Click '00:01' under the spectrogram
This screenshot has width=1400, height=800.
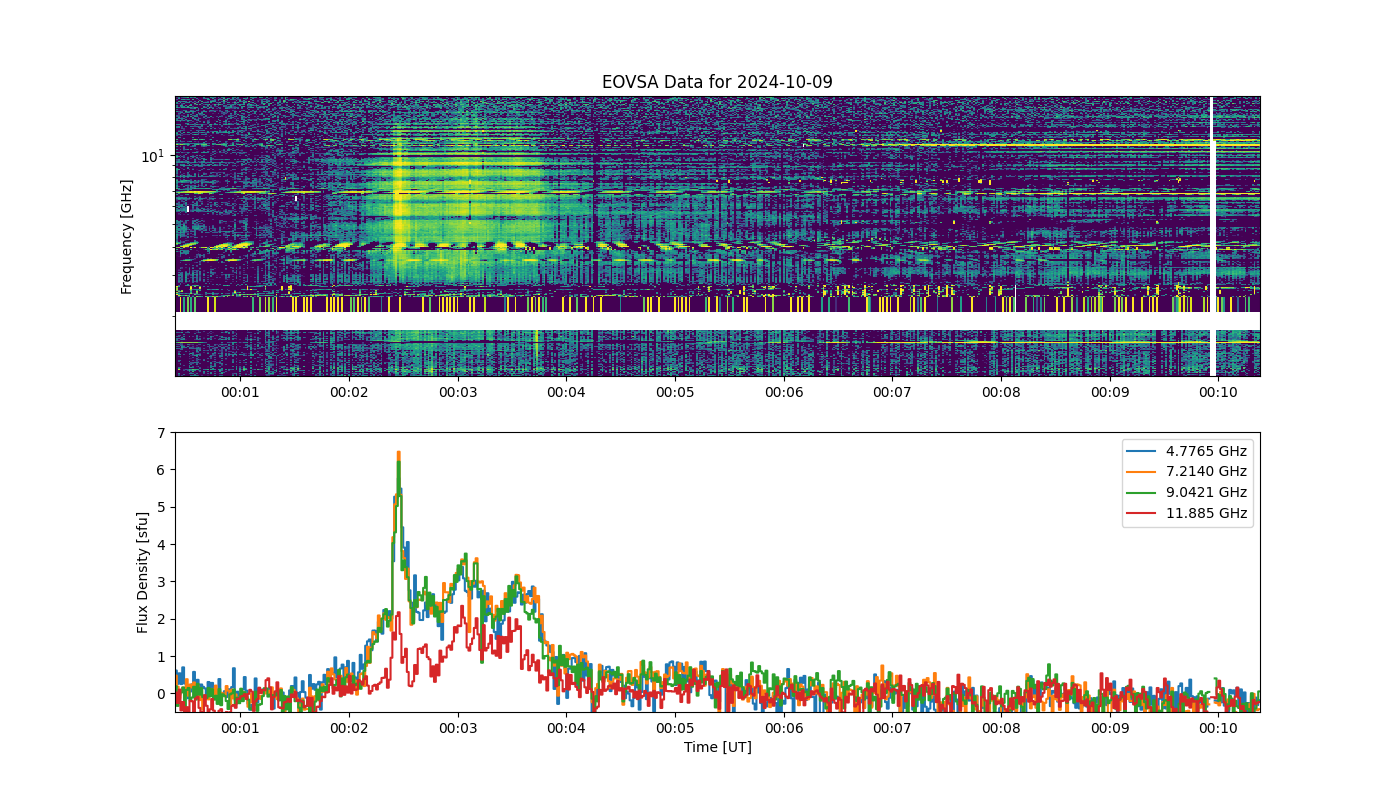click(x=240, y=392)
